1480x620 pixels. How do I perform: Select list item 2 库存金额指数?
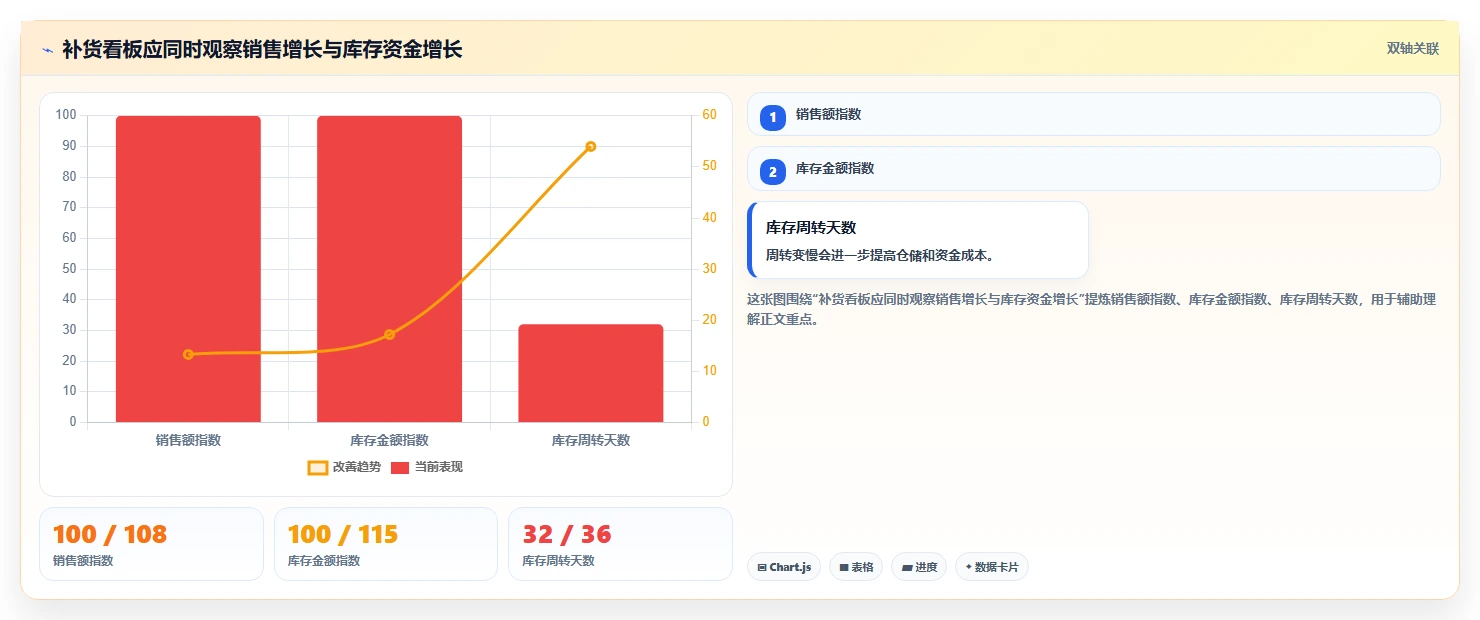coord(1094,168)
